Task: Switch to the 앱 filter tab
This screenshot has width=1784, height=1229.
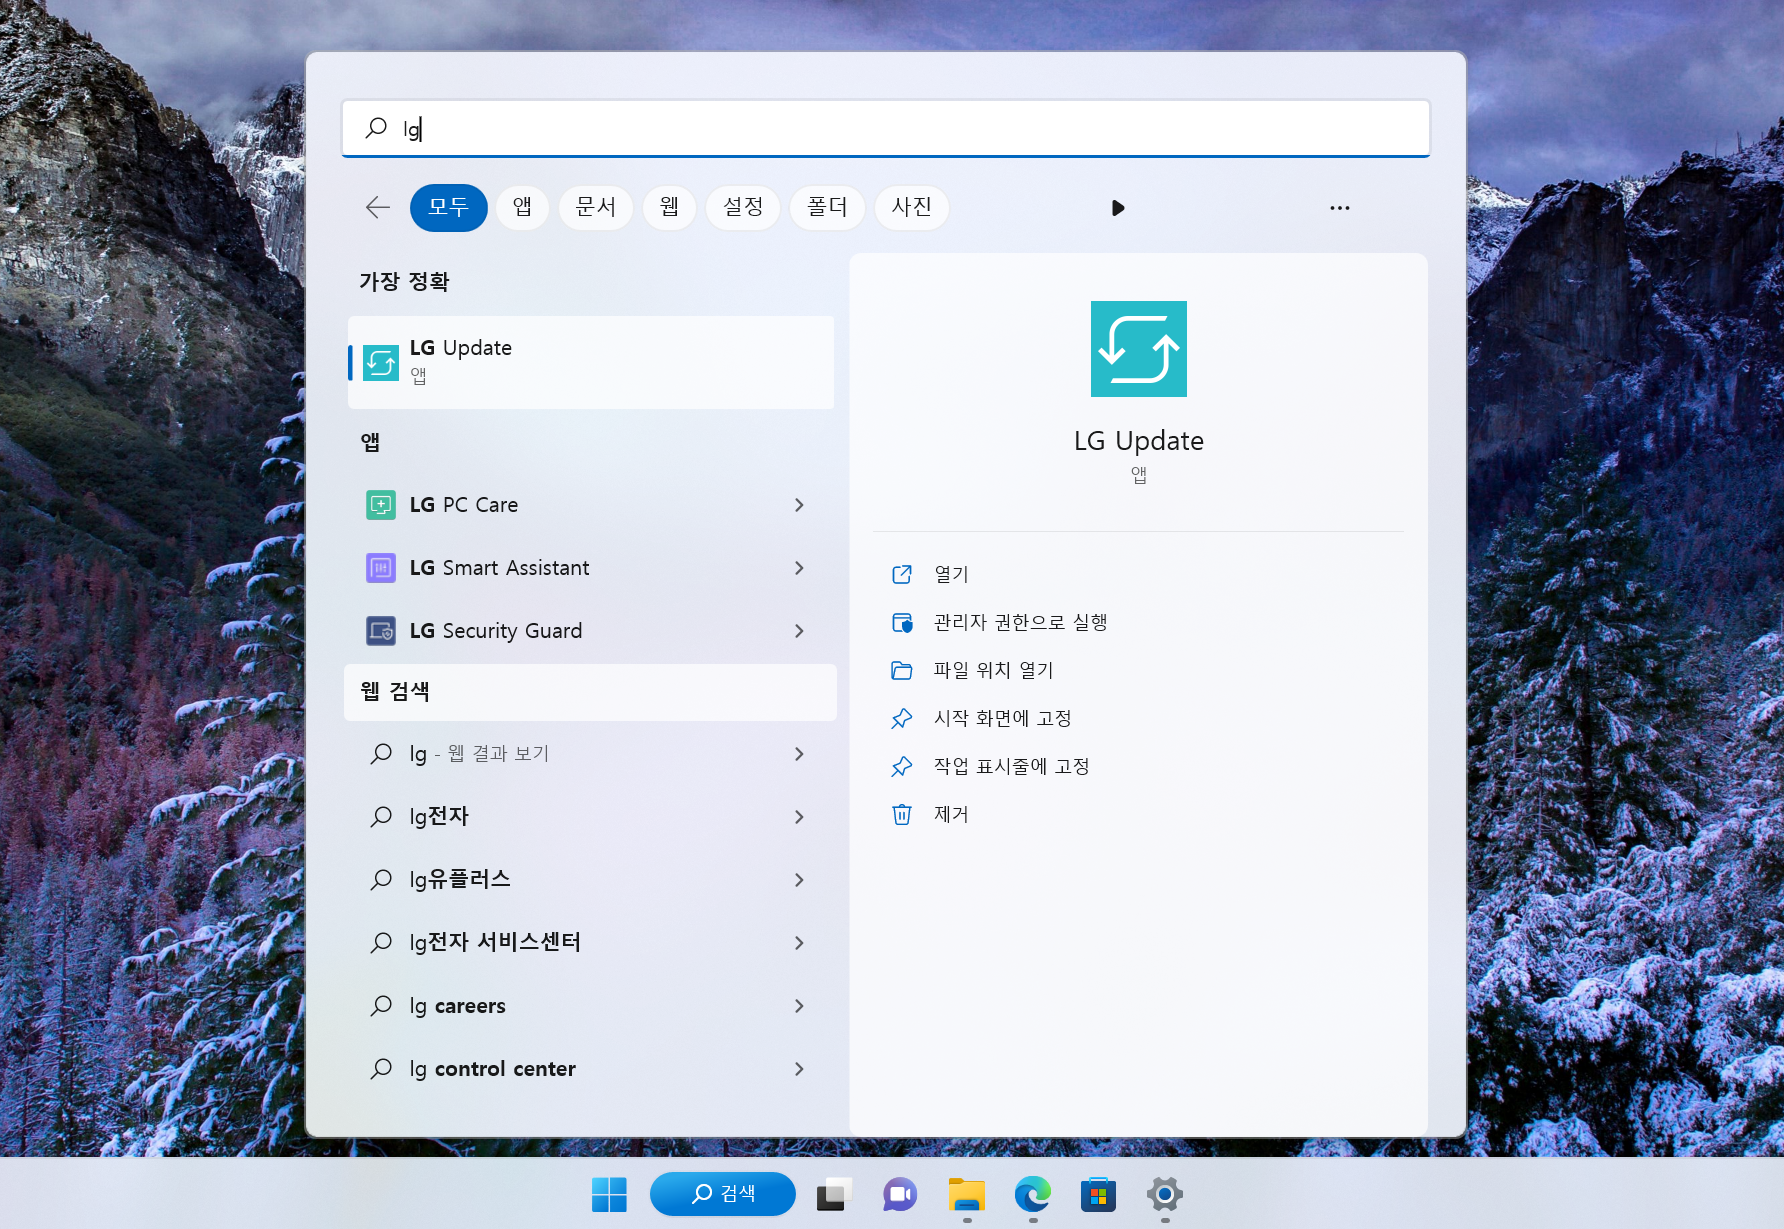Action: pyautogui.click(x=522, y=208)
